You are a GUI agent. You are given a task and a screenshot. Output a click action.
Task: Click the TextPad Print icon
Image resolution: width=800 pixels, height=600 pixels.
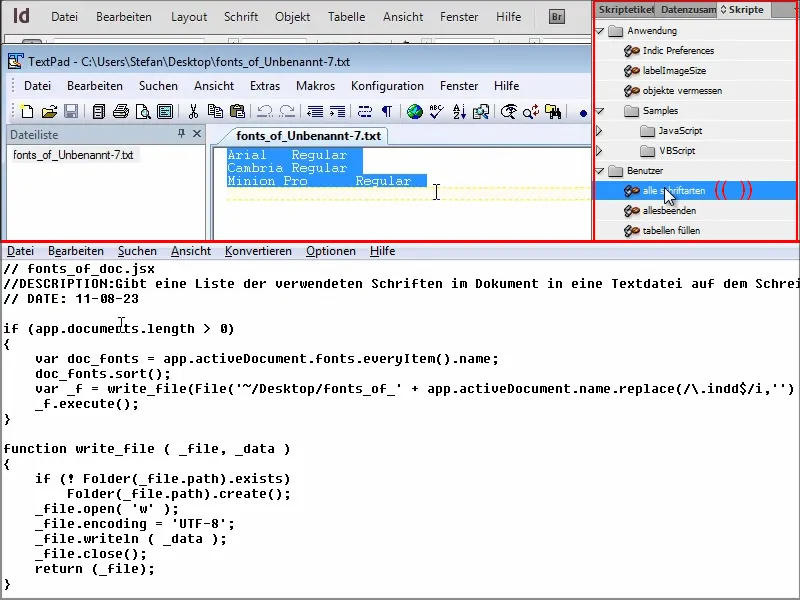click(x=120, y=111)
